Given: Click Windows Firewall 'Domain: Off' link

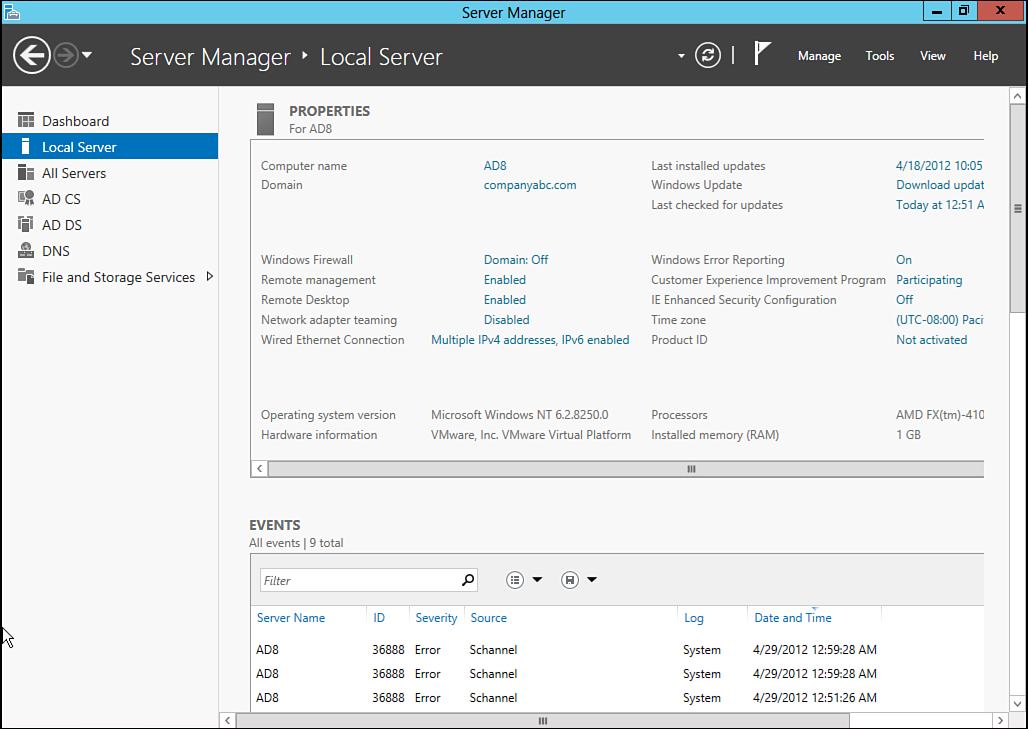Looking at the screenshot, I should click(516, 260).
